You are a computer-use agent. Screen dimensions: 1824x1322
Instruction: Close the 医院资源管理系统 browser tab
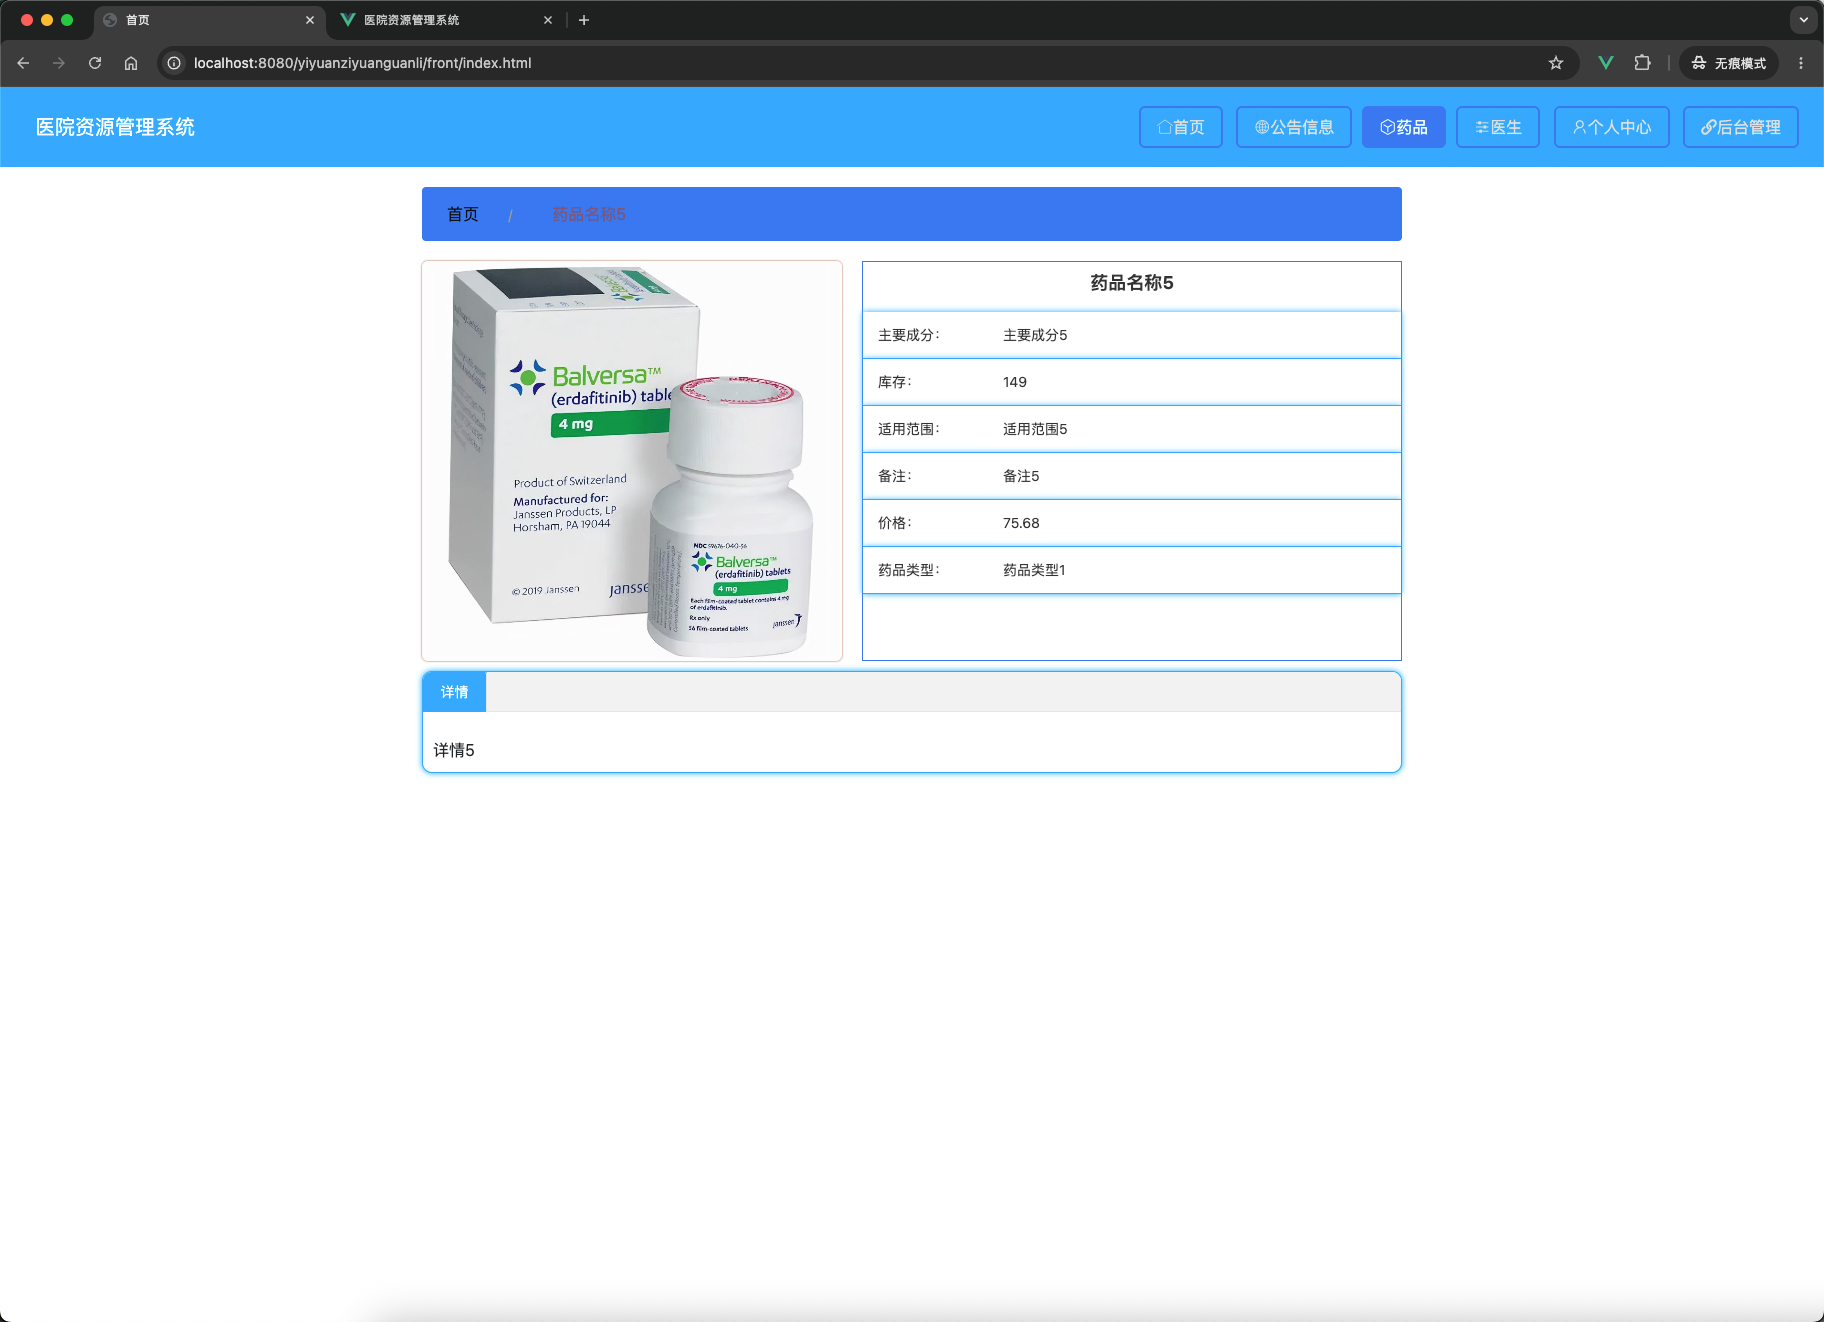coord(548,20)
